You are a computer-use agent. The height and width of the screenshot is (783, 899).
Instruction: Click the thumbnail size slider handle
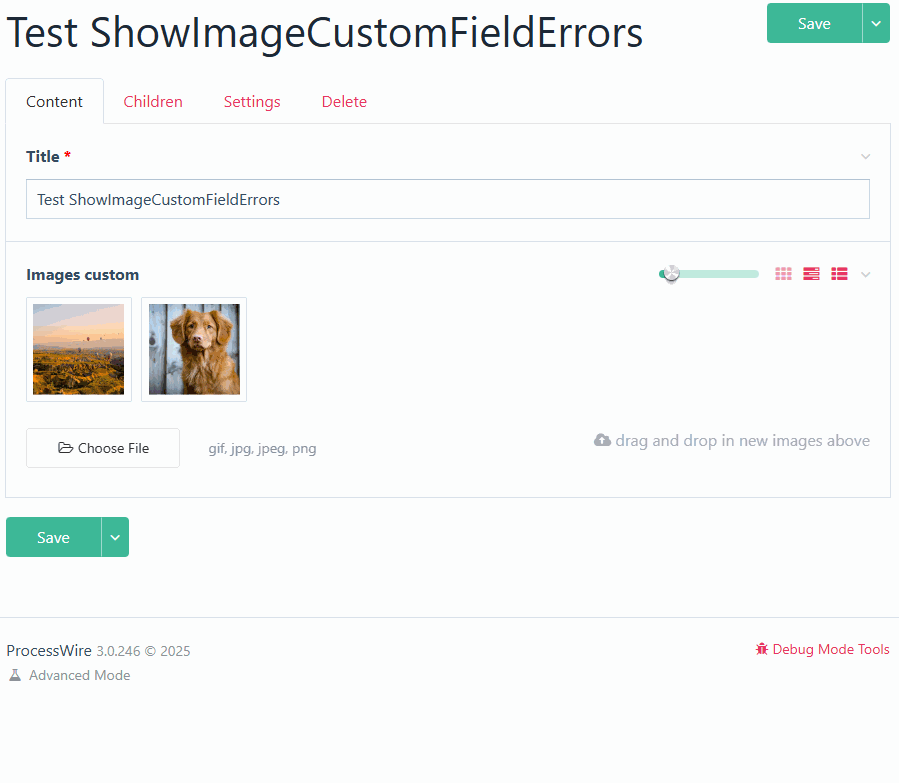tap(671, 274)
